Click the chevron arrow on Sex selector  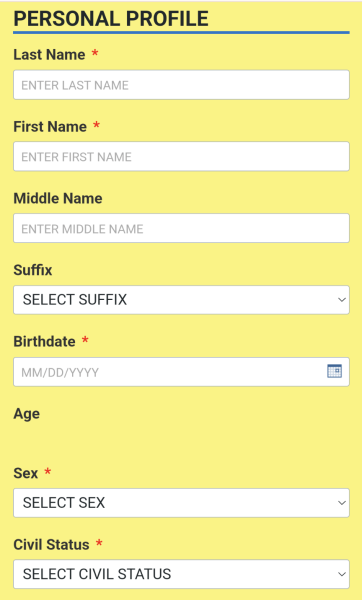pyautogui.click(x=342, y=503)
